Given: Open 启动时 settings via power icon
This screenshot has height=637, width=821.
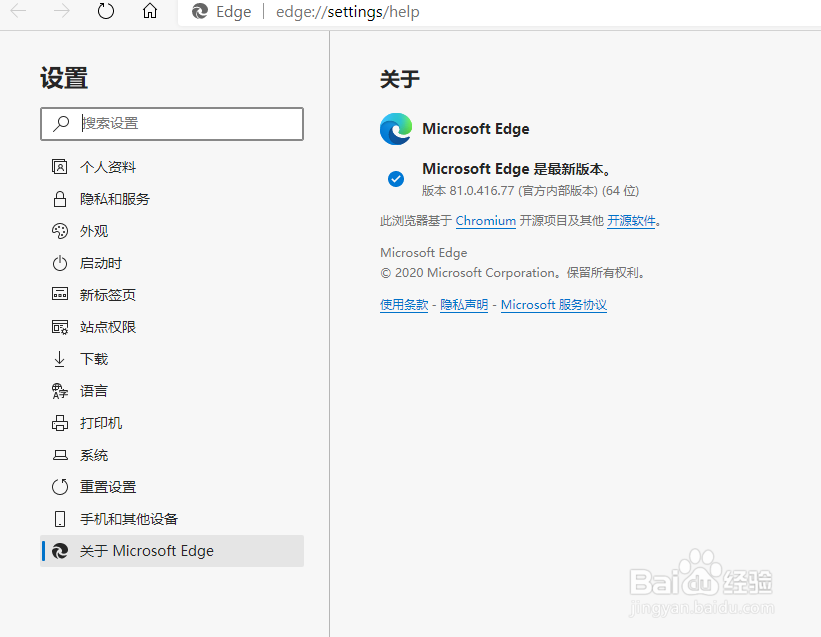Looking at the screenshot, I should 59,262.
